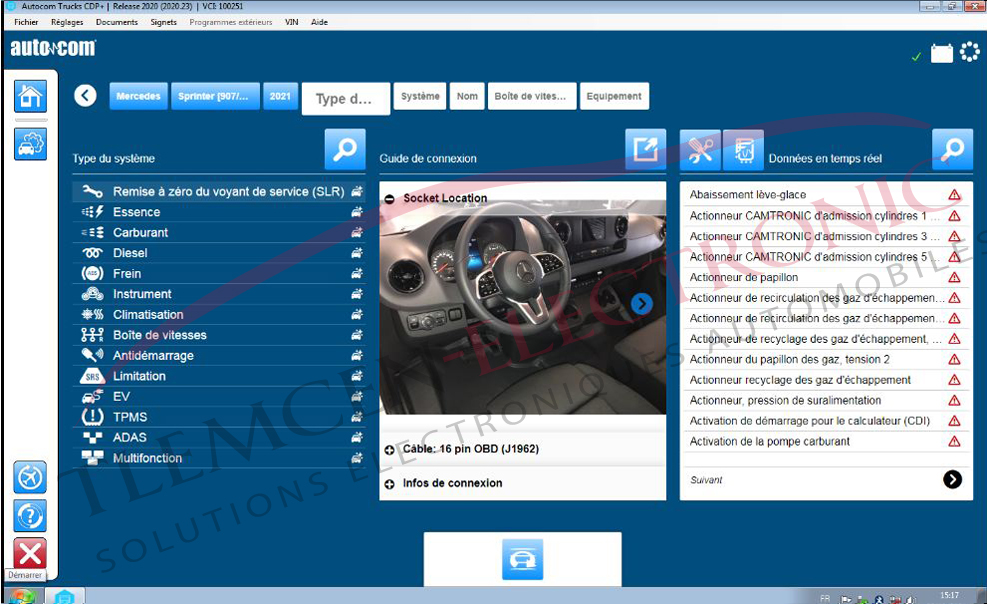
Task: Go to next photo in Socket Location
Action: point(641,304)
